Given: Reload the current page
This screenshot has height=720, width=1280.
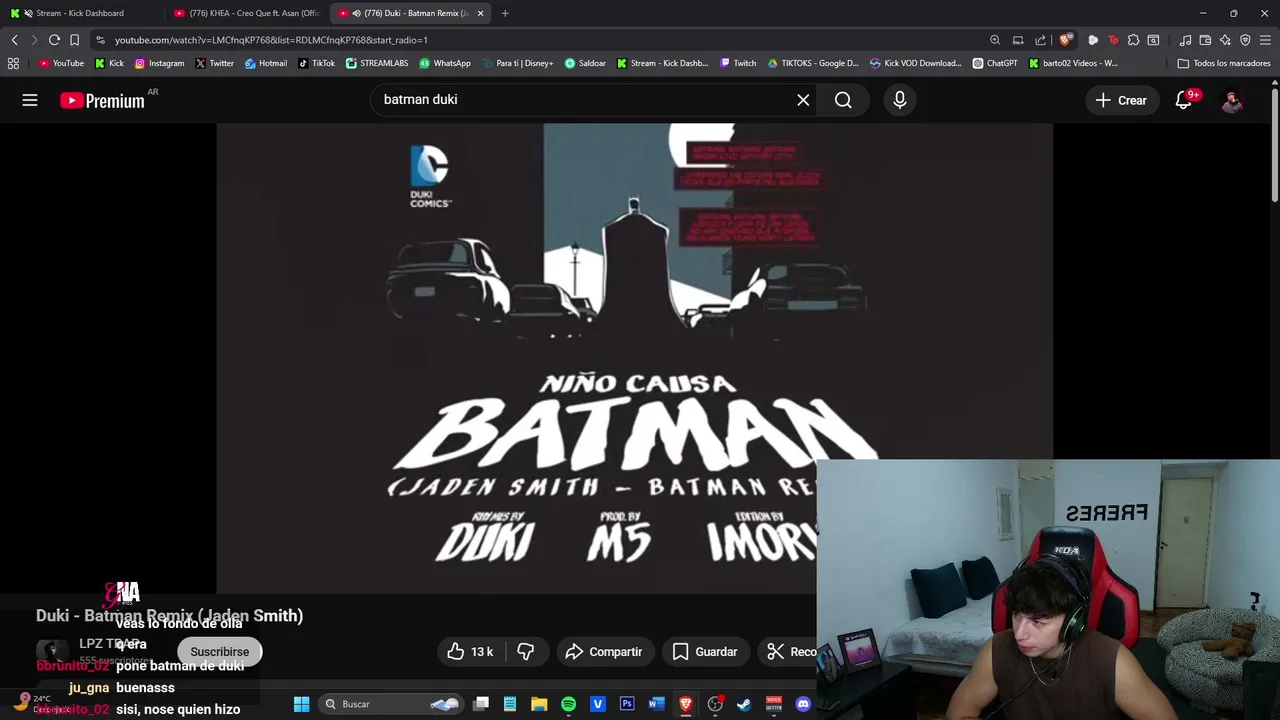Looking at the screenshot, I should click(x=54, y=40).
